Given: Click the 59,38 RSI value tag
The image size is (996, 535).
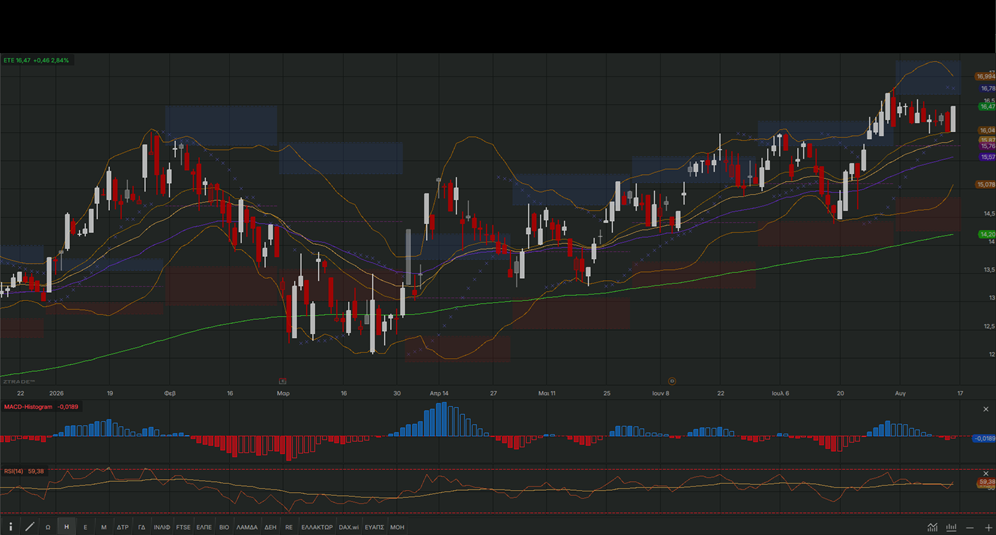Looking at the screenshot, I should 986,482.
